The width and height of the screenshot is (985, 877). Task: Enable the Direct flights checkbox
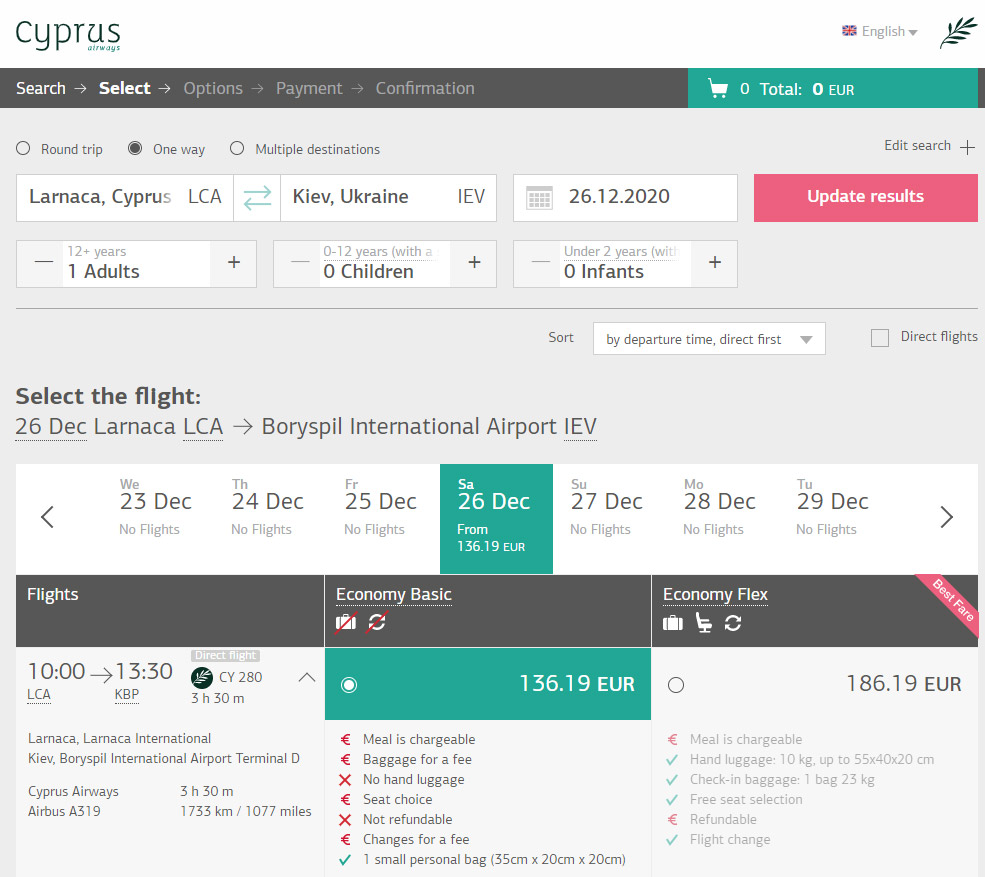coord(879,338)
